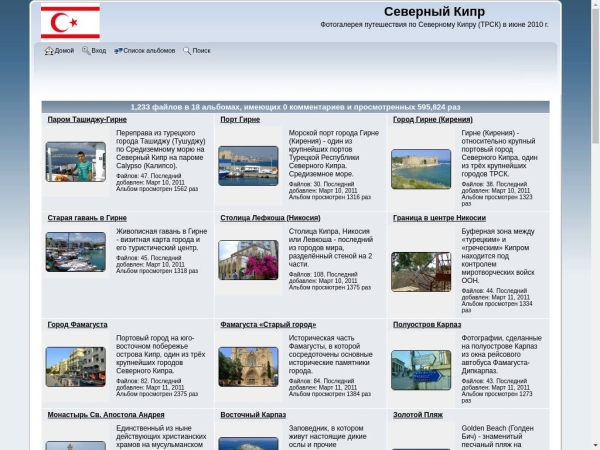Click the Паром Ташиджу-Гирне ferry thumbnail
The width and height of the screenshot is (600, 450).
coord(76,162)
